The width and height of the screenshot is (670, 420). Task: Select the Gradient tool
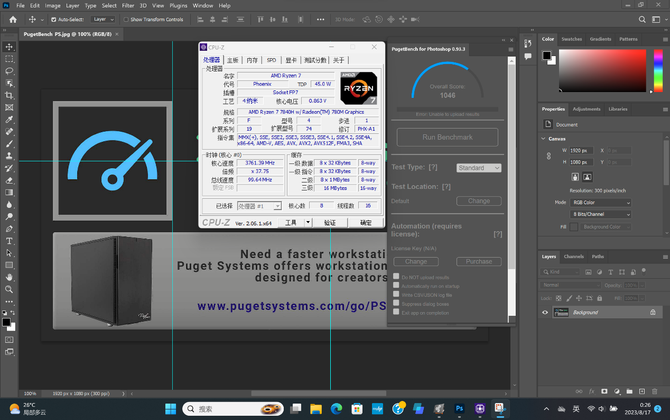(9, 192)
